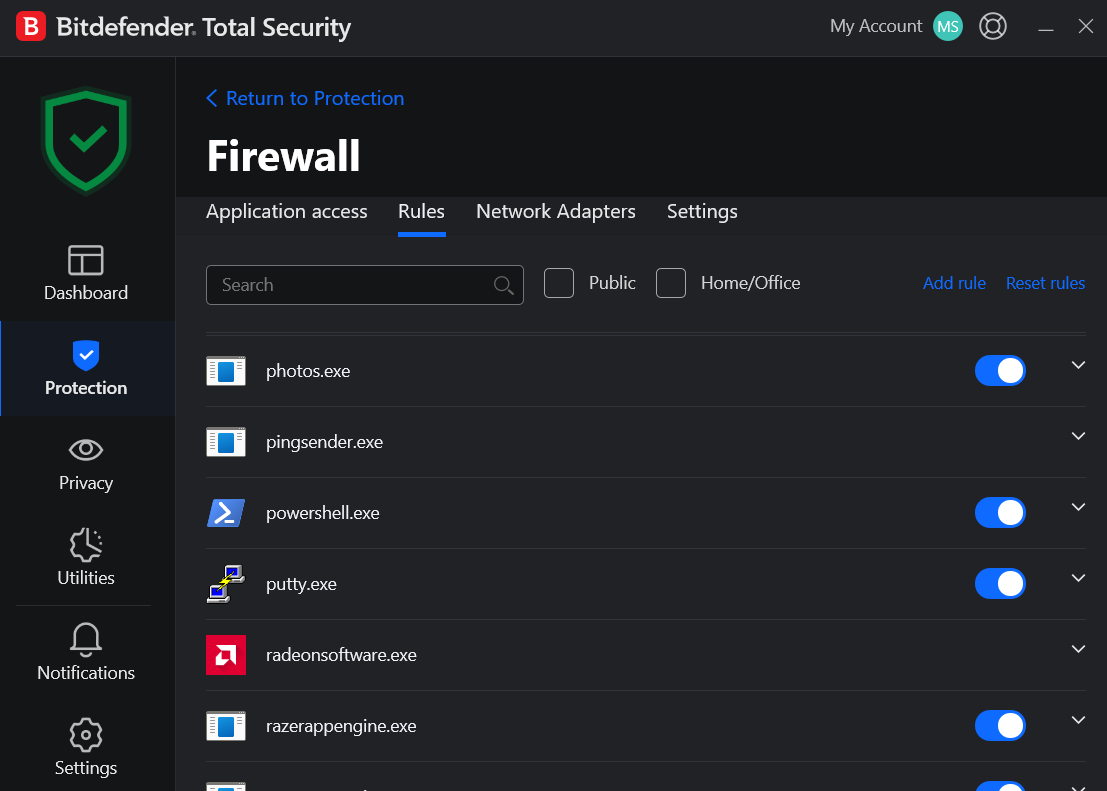Screen dimensions: 1107x791
Task: Expand the photos.exe rule details
Action: 1078,365
